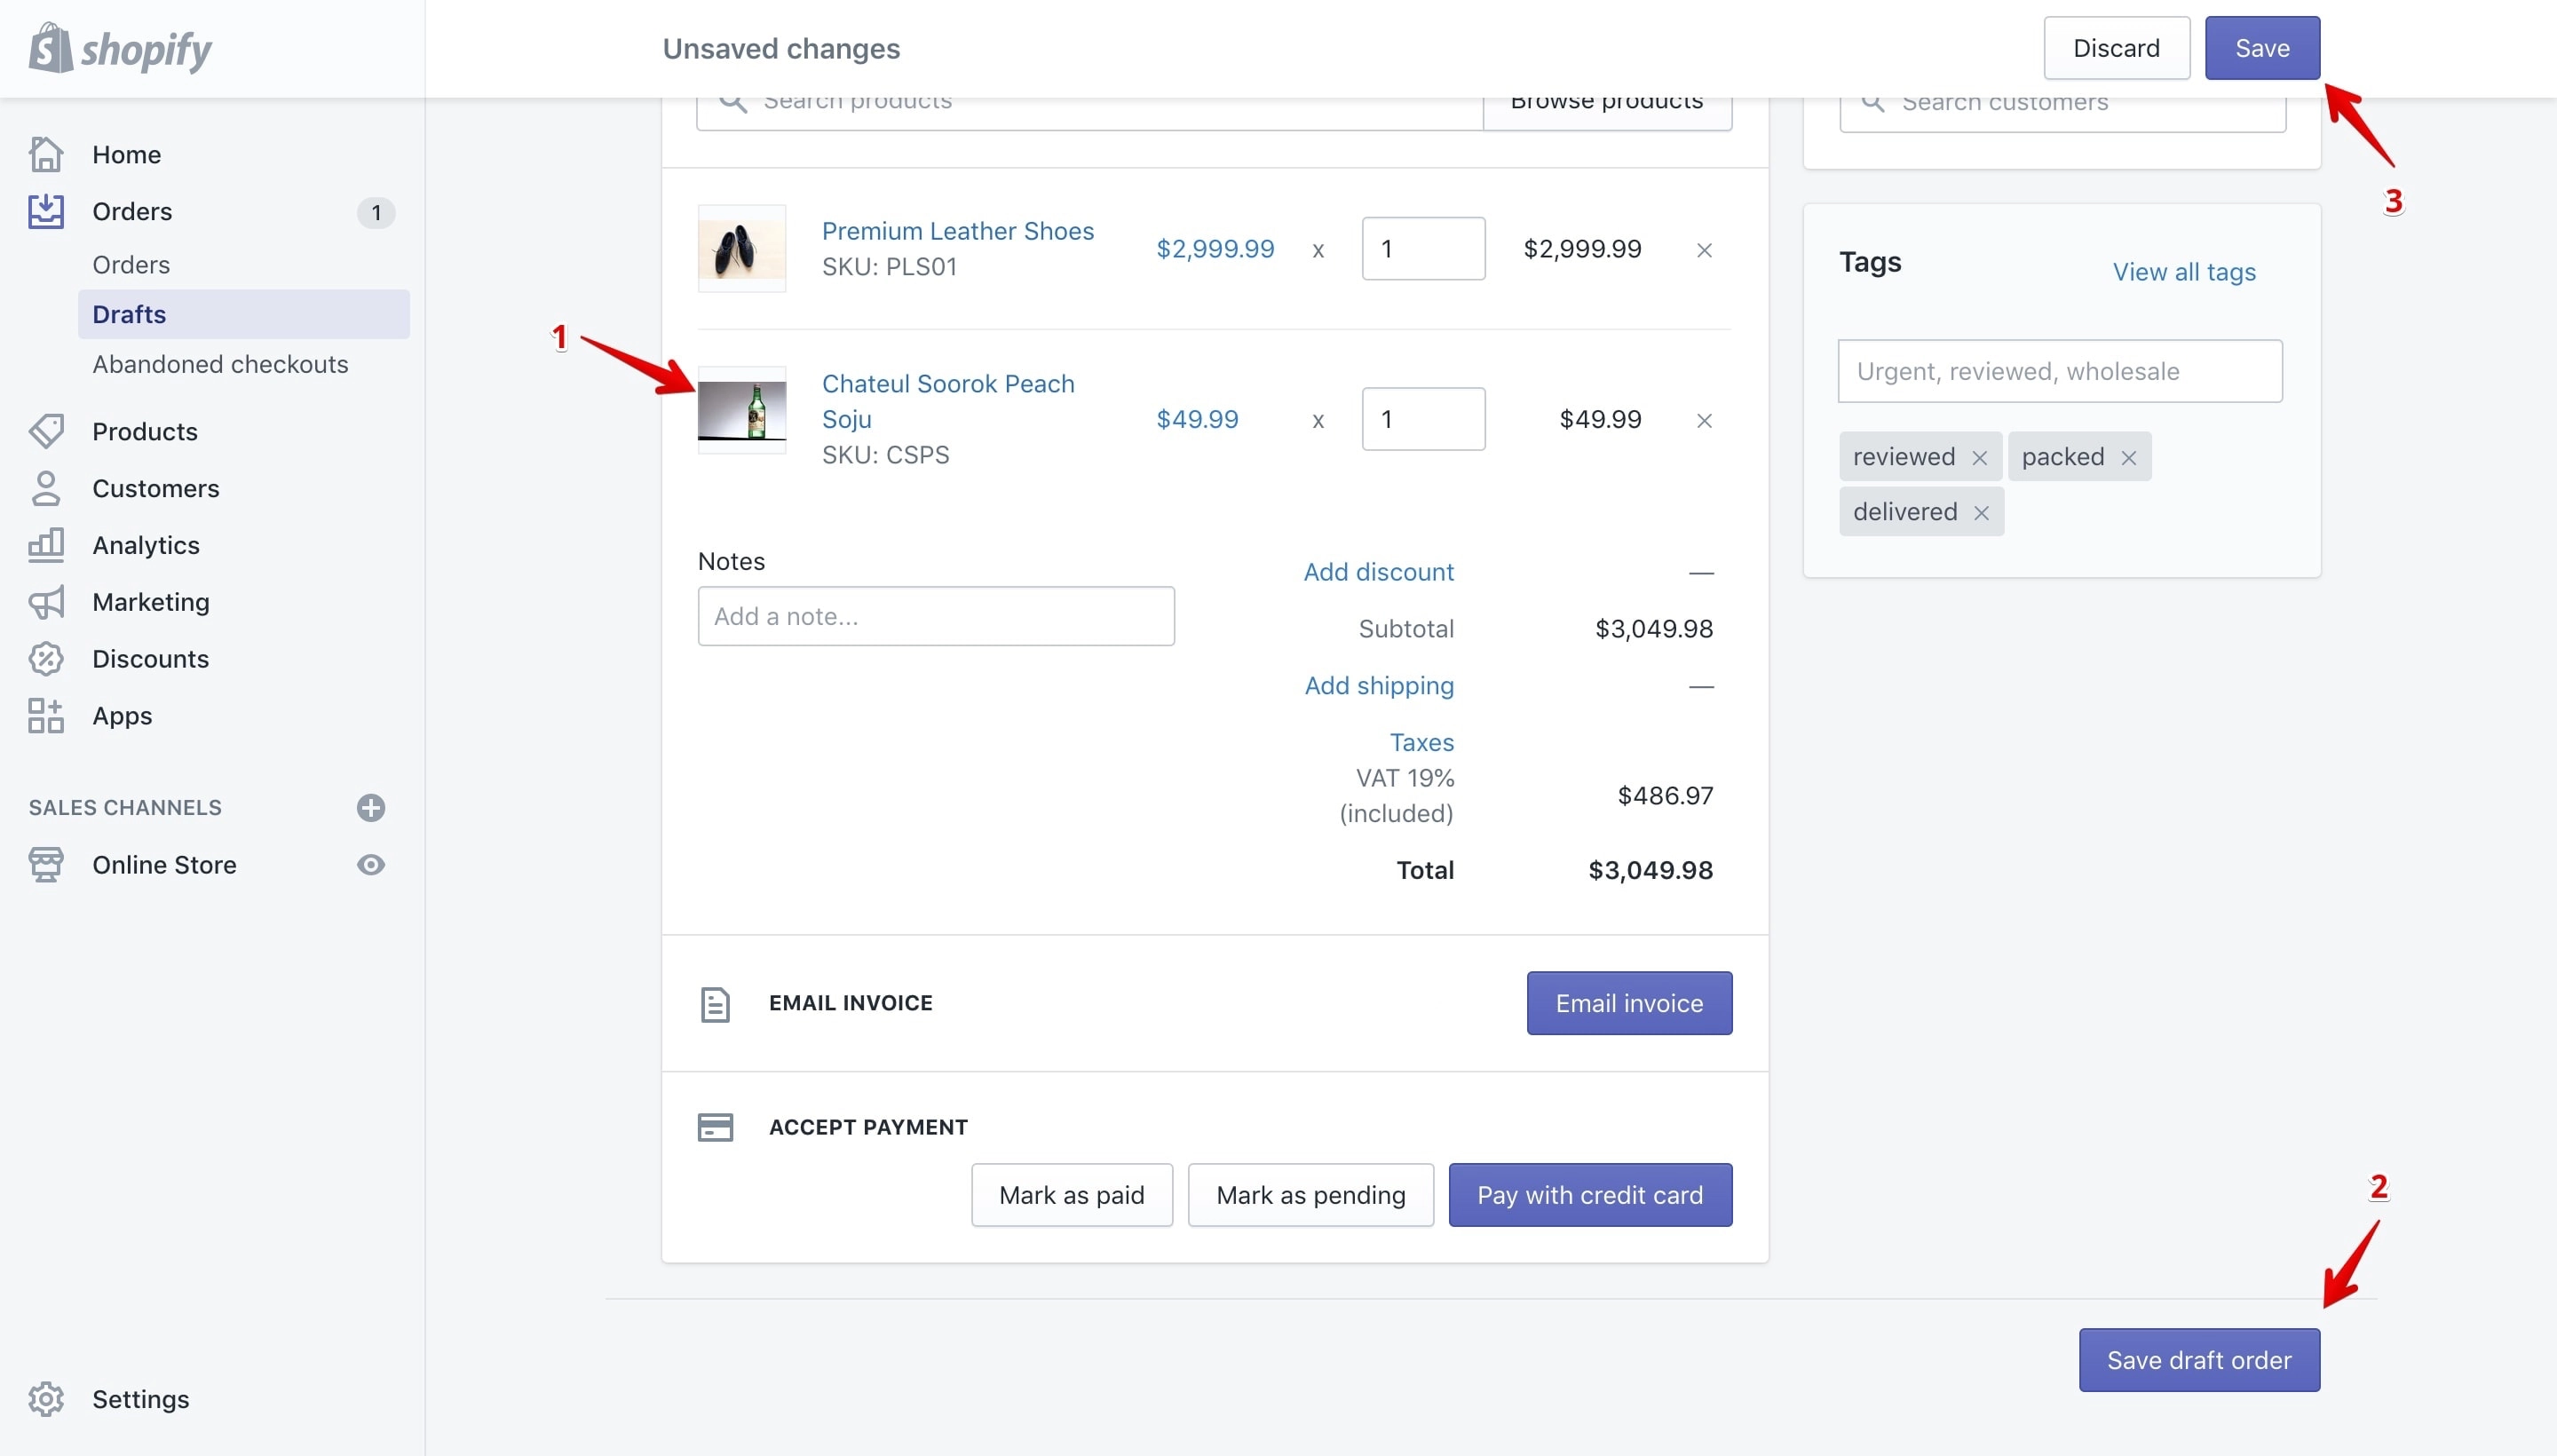Open Analytics section

pyautogui.click(x=146, y=545)
